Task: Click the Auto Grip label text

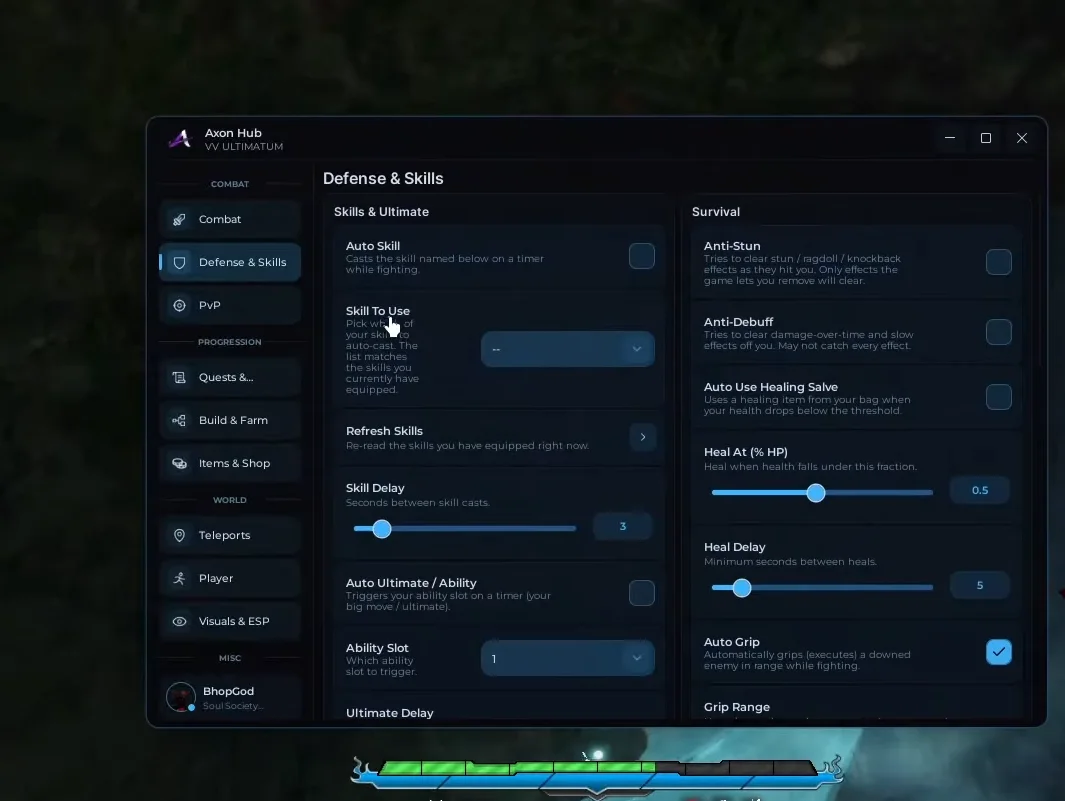Action: click(732, 642)
